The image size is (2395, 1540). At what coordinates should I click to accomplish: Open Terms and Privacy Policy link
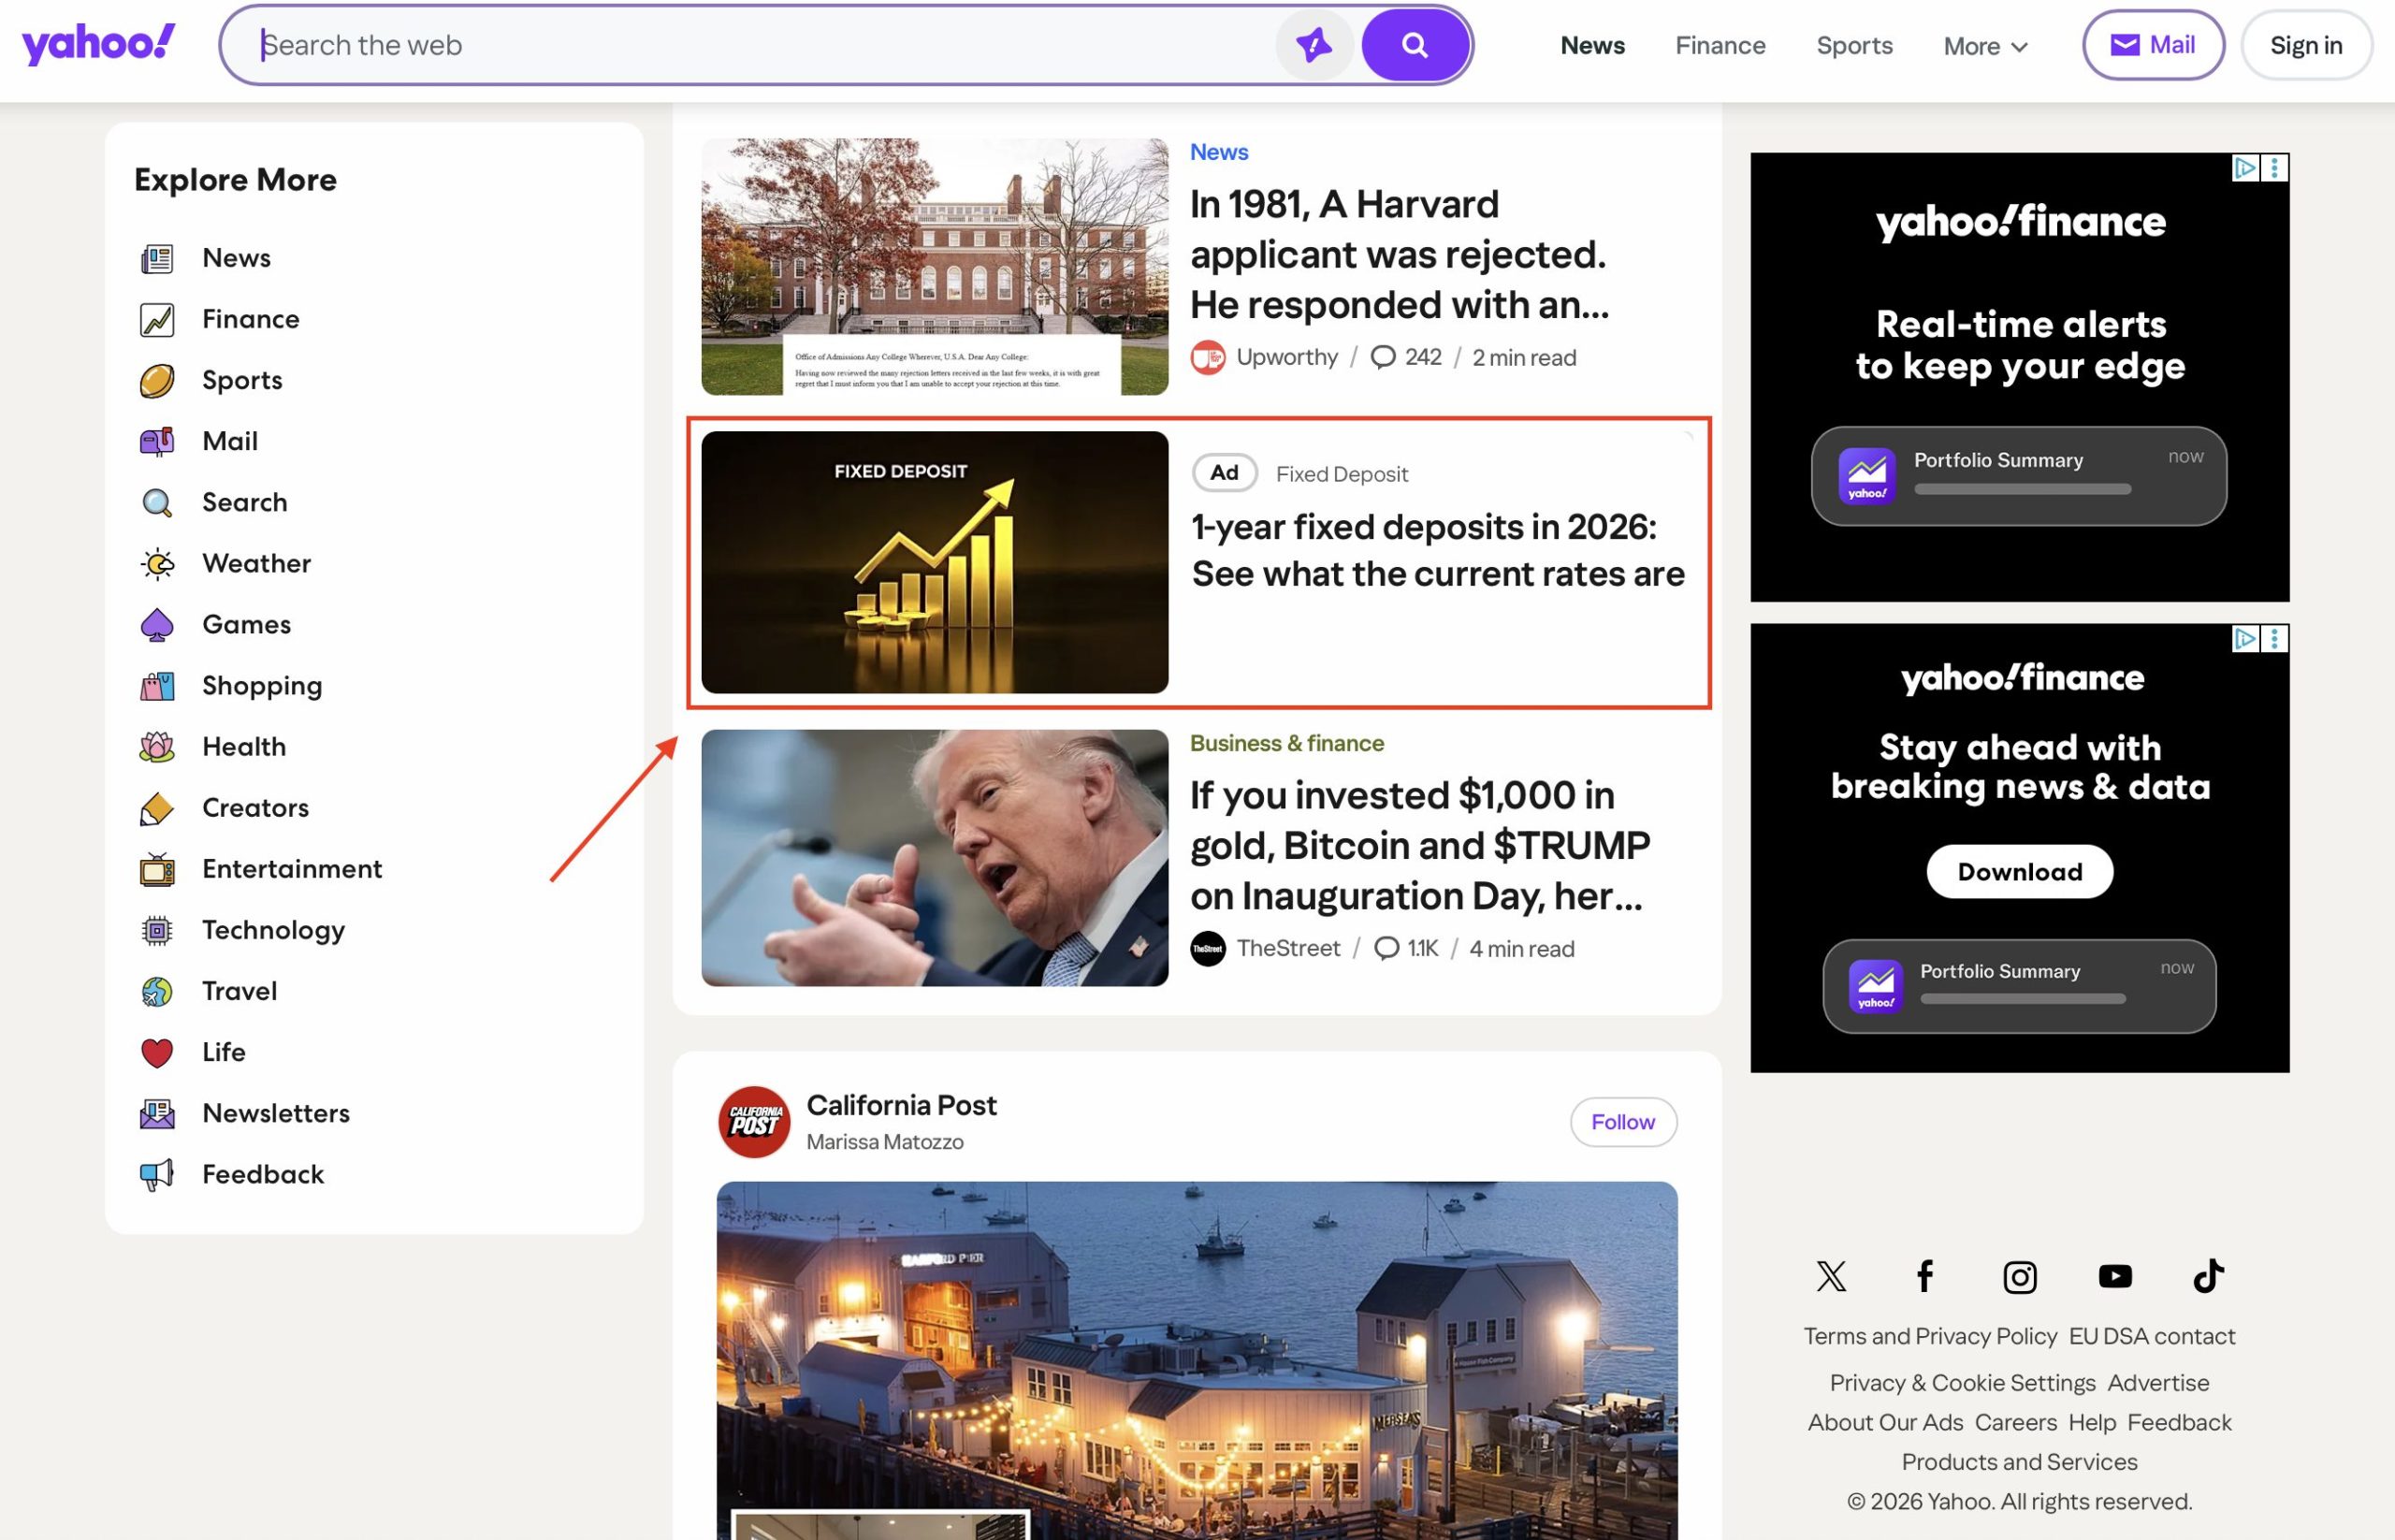(1930, 1336)
